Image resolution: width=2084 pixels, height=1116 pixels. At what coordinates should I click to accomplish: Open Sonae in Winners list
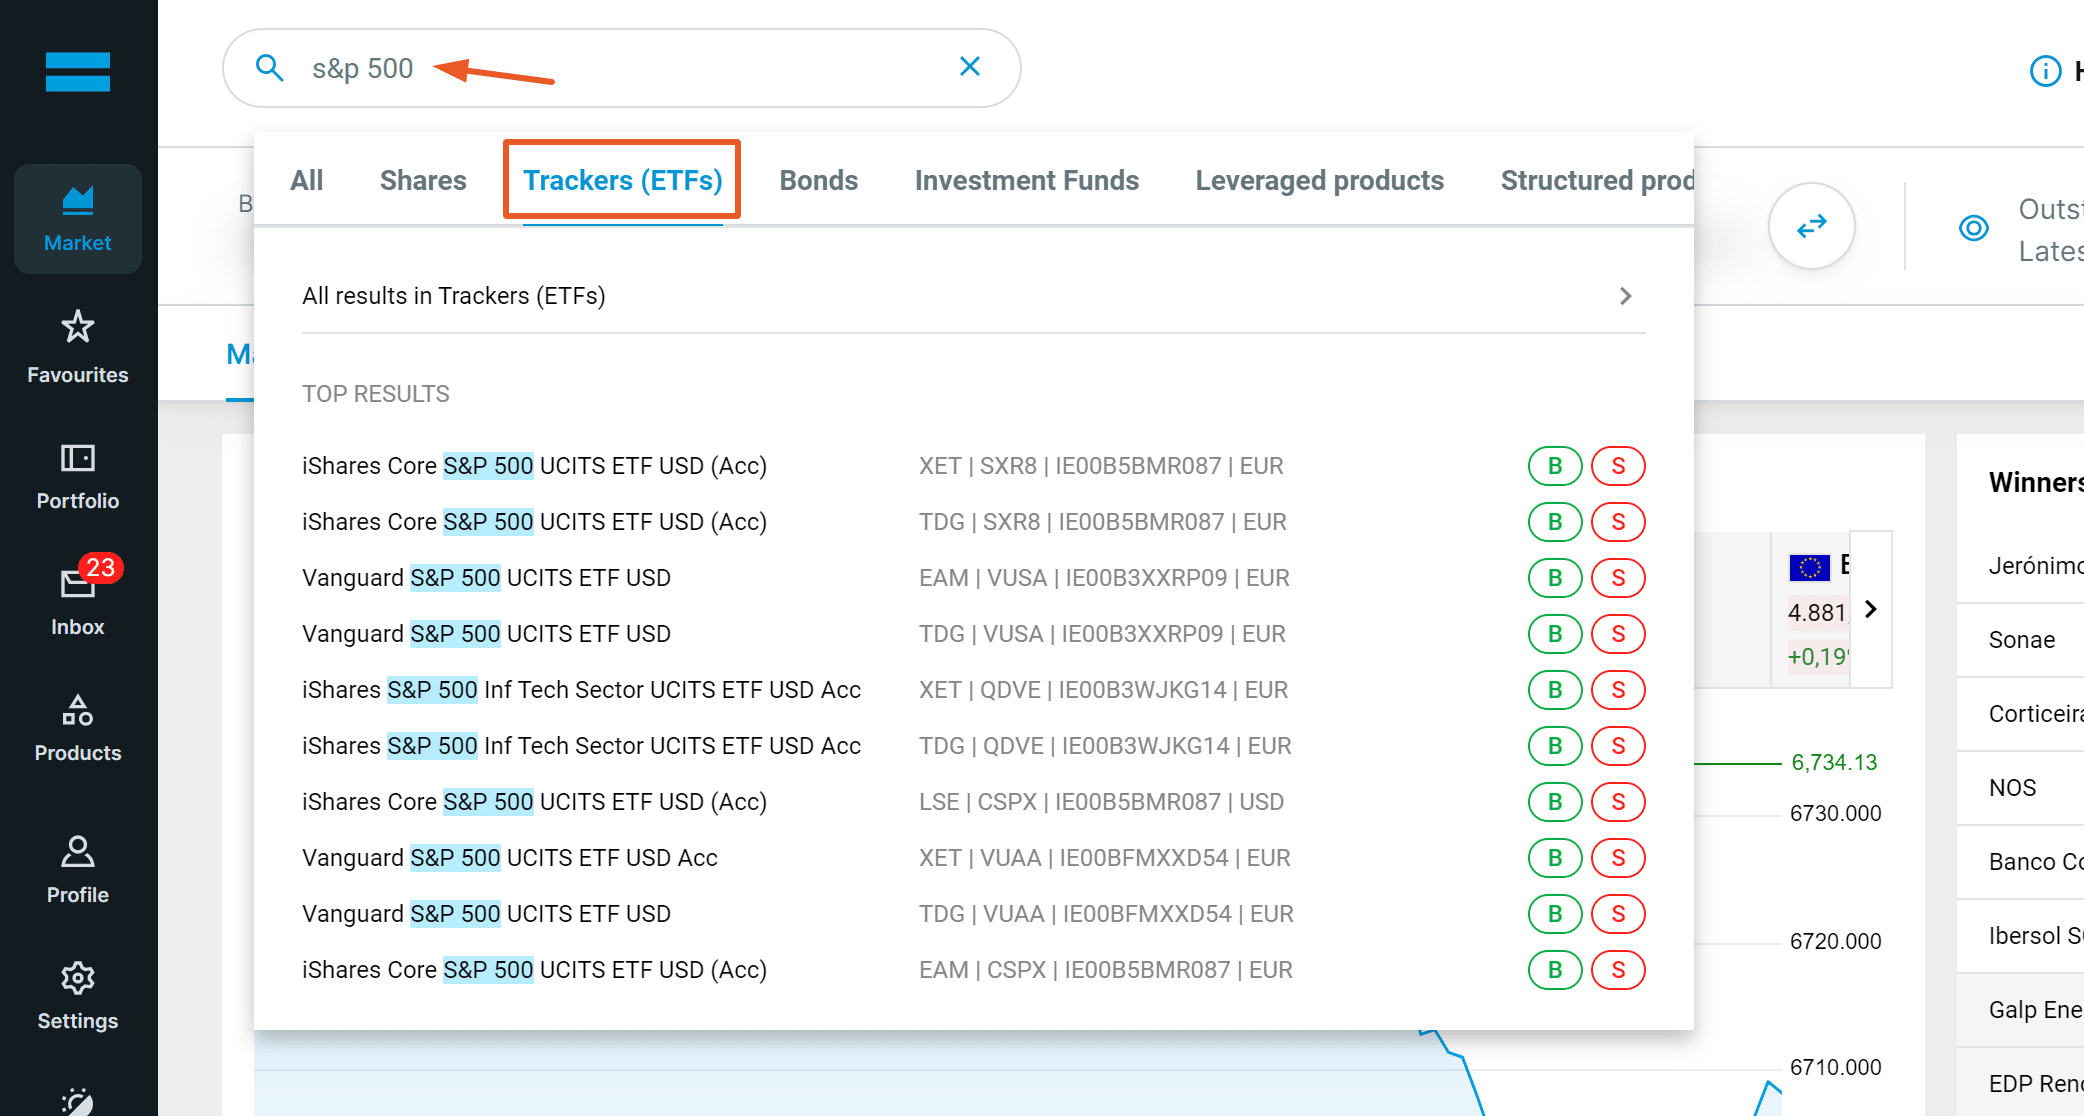pos(2021,640)
